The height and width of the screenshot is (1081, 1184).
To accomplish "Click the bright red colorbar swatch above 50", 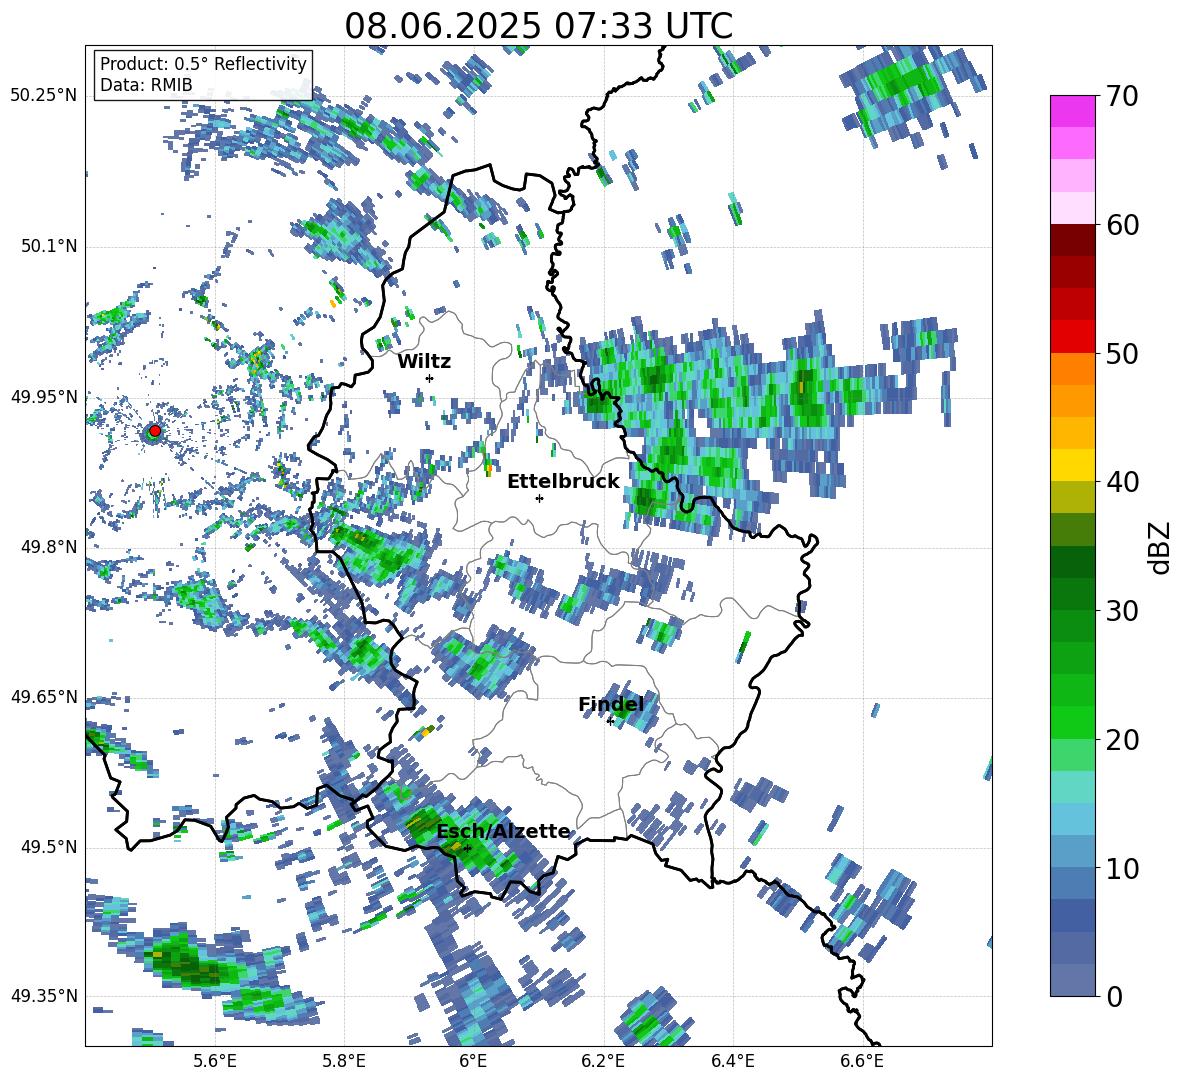I will point(1072,337).
